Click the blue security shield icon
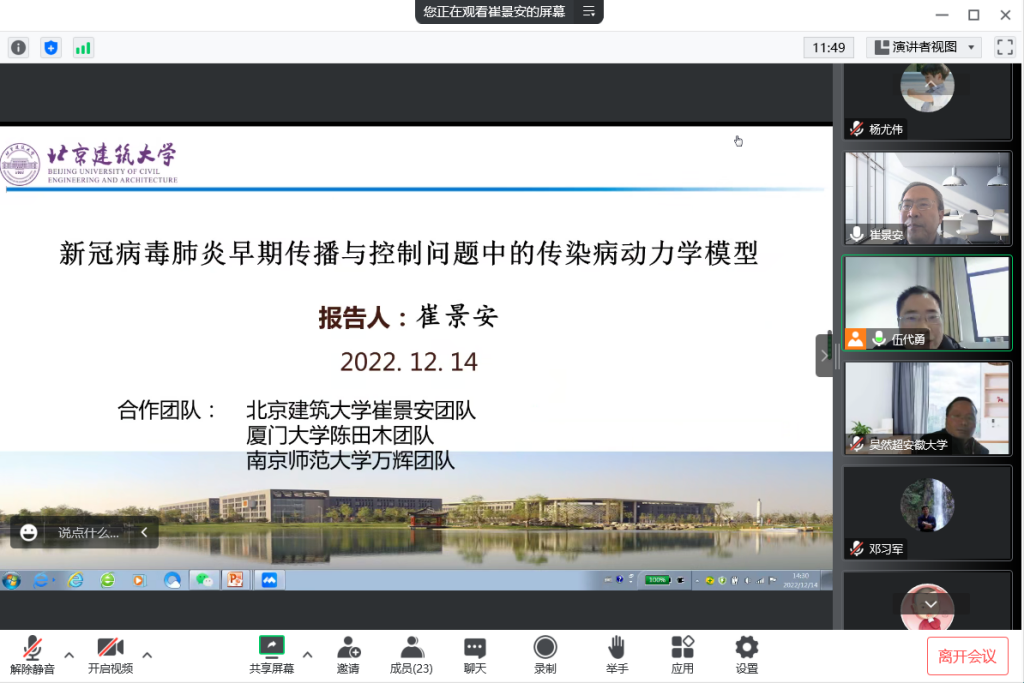 pos(51,47)
